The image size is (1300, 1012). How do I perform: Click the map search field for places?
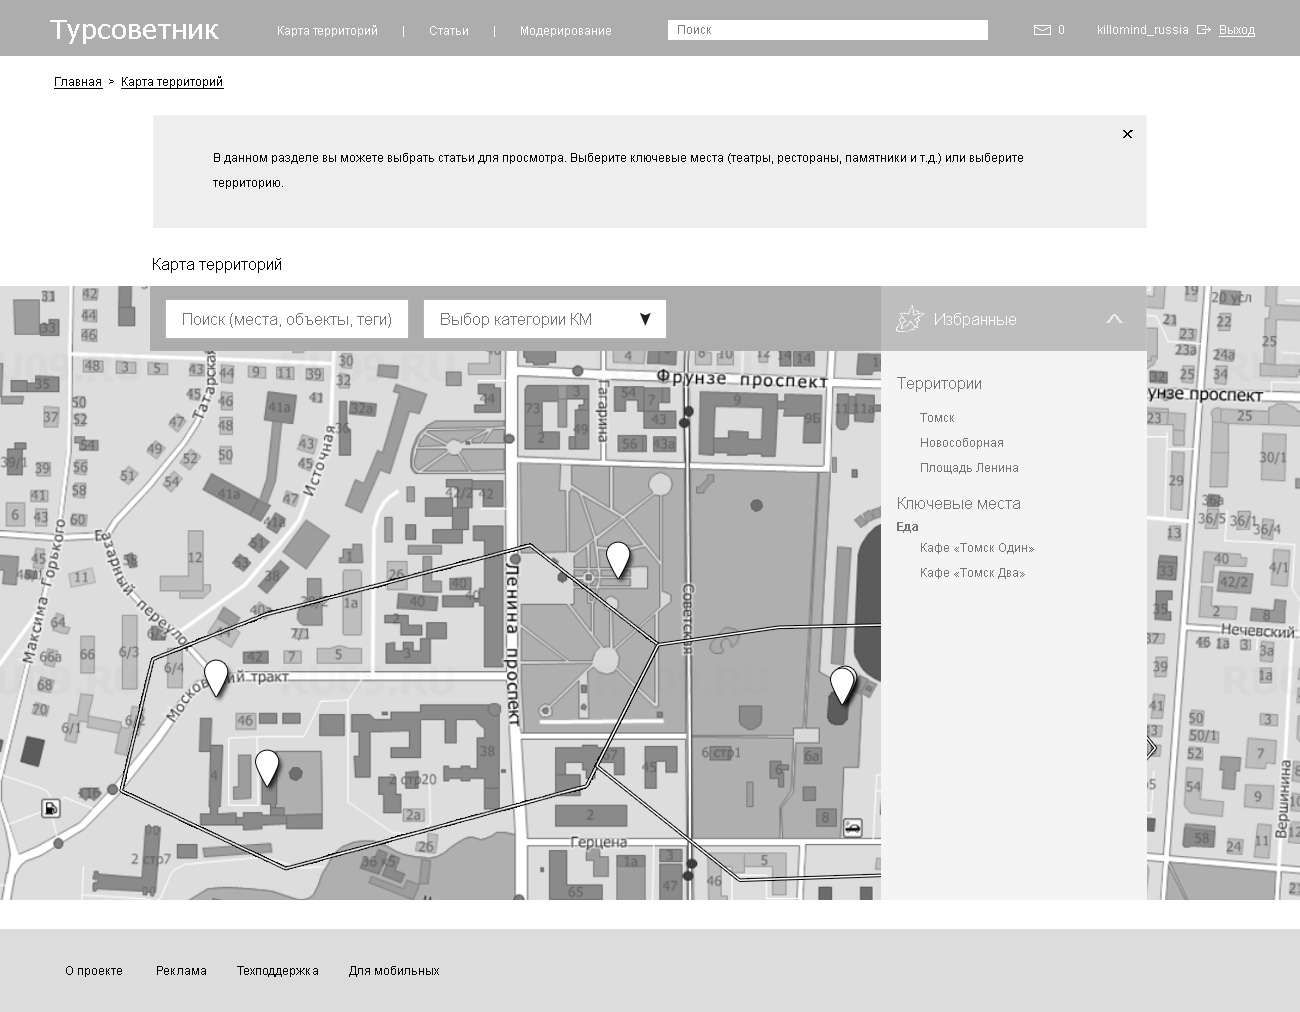click(x=287, y=319)
